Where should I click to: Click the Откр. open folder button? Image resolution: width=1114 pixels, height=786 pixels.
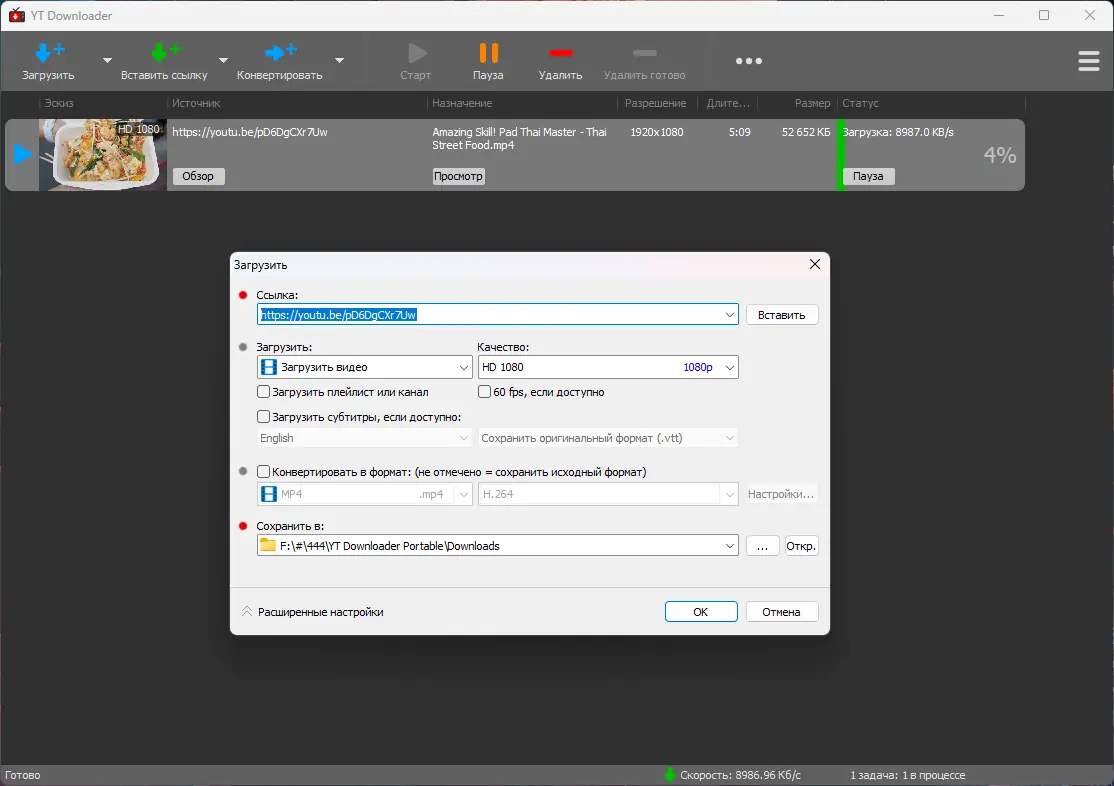pos(801,546)
